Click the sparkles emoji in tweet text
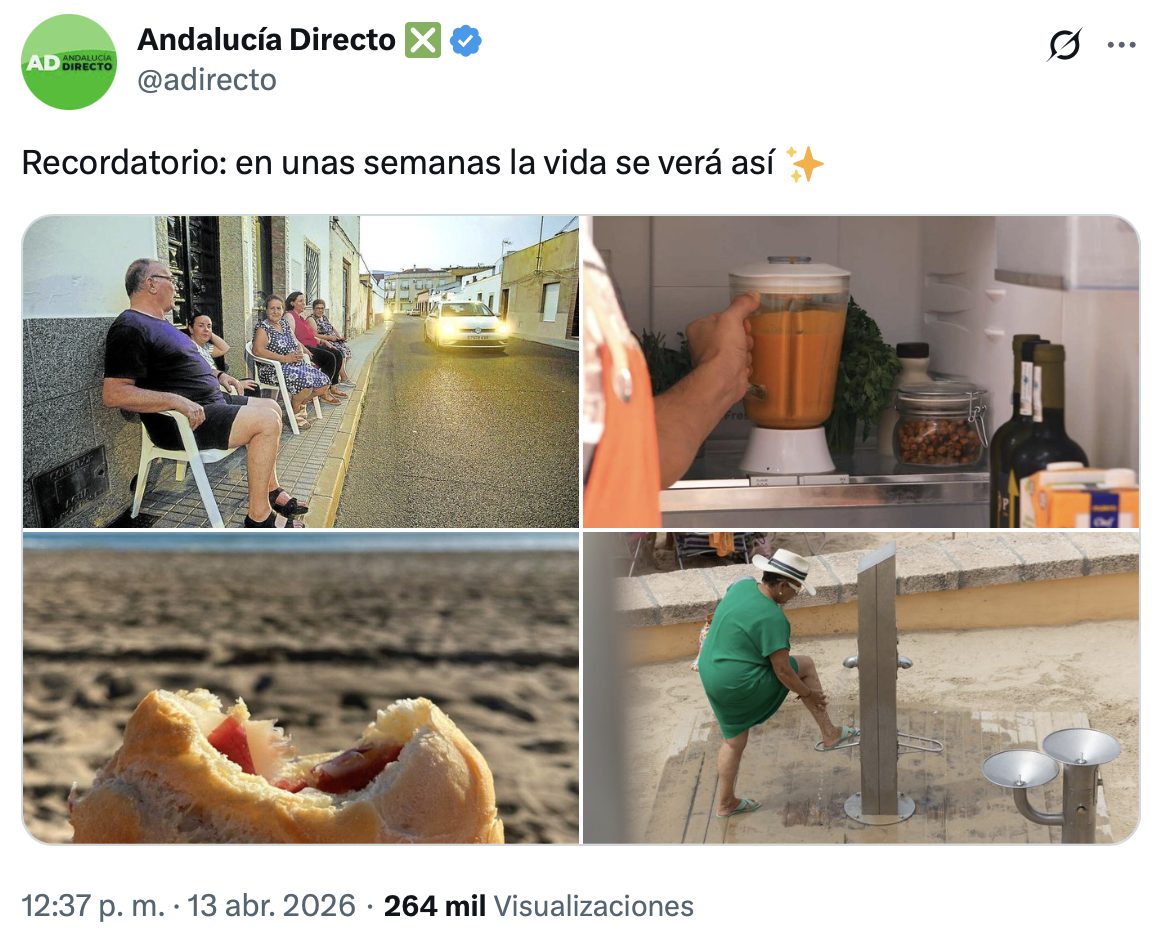 pyautogui.click(x=804, y=163)
